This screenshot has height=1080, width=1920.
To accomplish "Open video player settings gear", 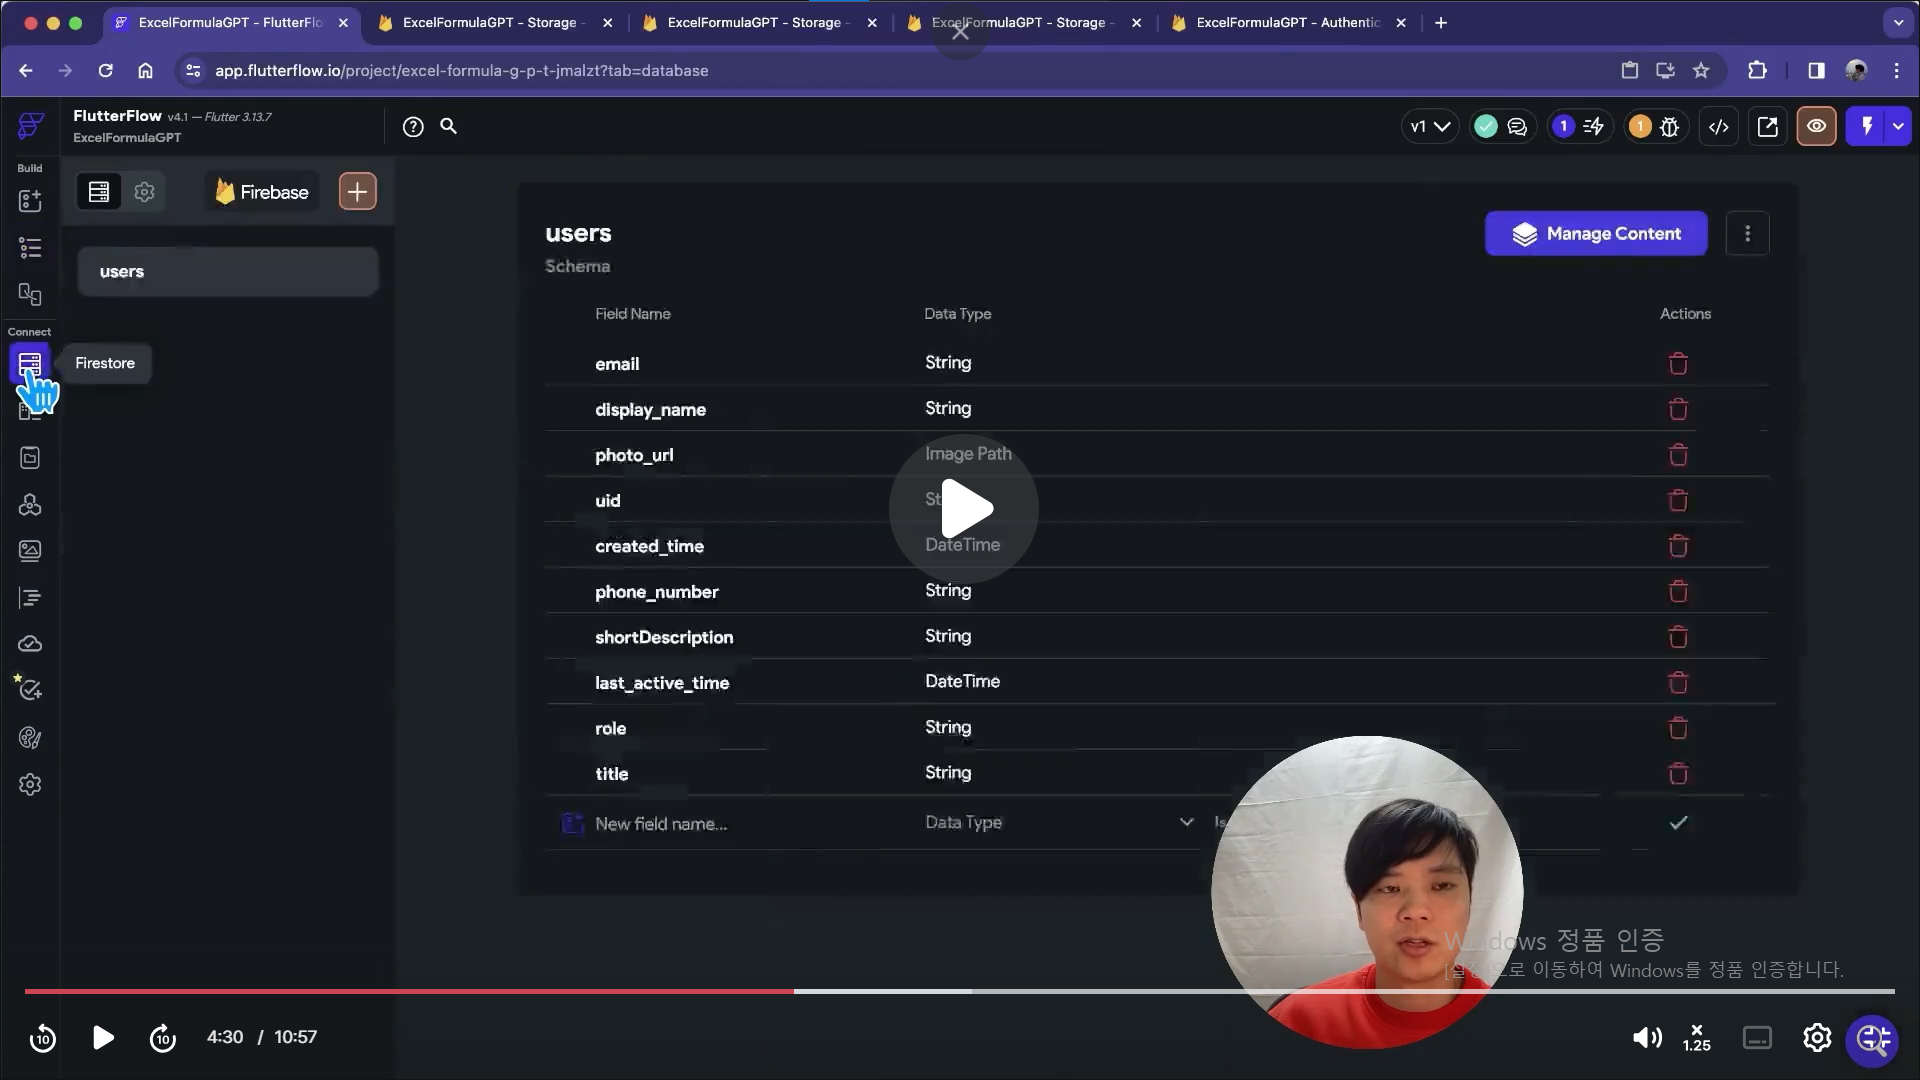I will tap(1817, 1038).
